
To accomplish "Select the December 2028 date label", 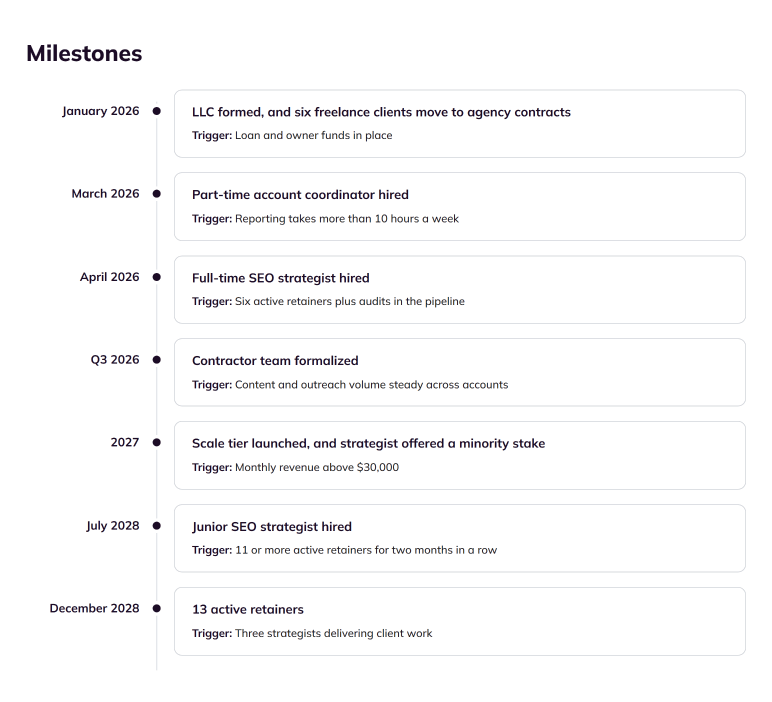I will (95, 608).
